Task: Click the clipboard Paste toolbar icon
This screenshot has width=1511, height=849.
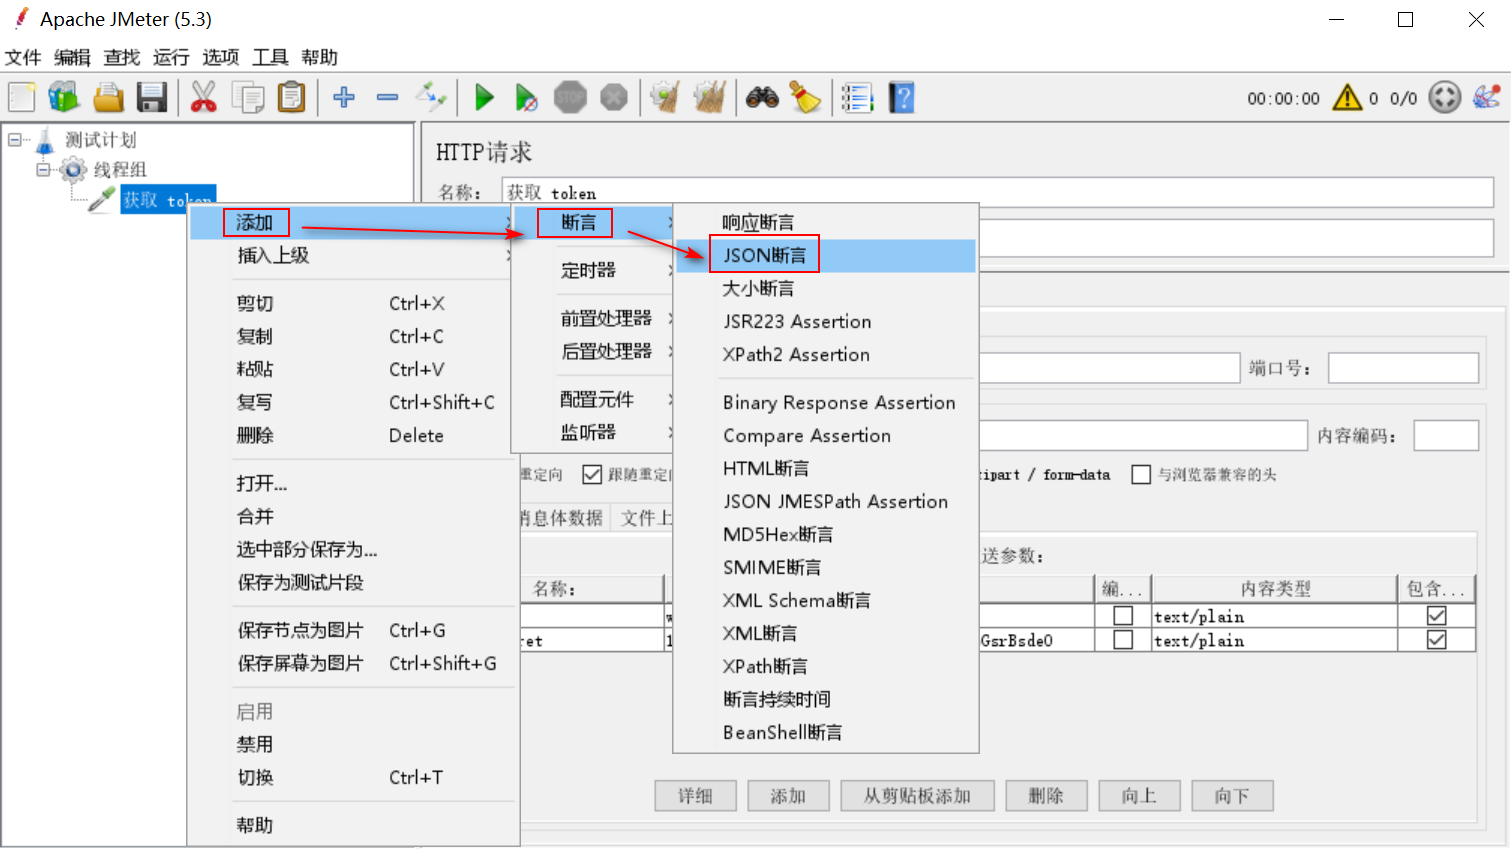Action: 291,97
